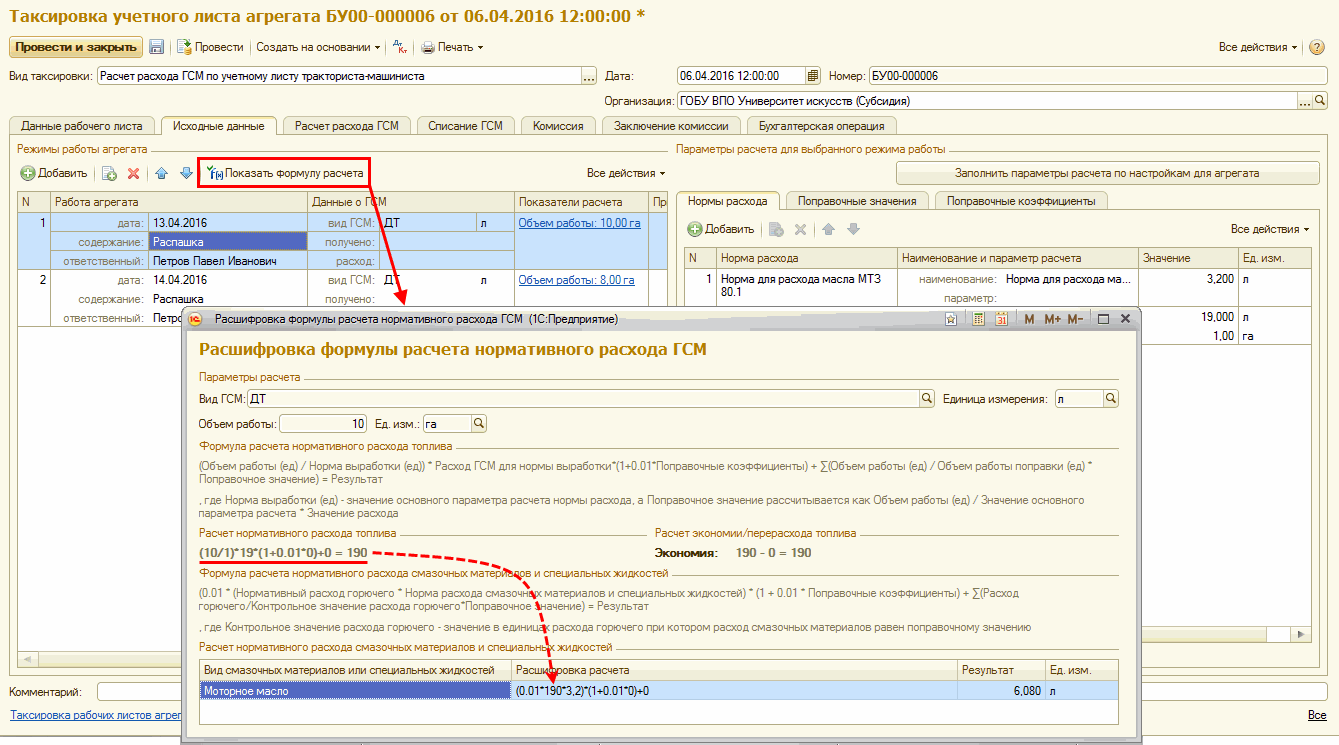Click the blue move up arrow icon

click(161, 173)
